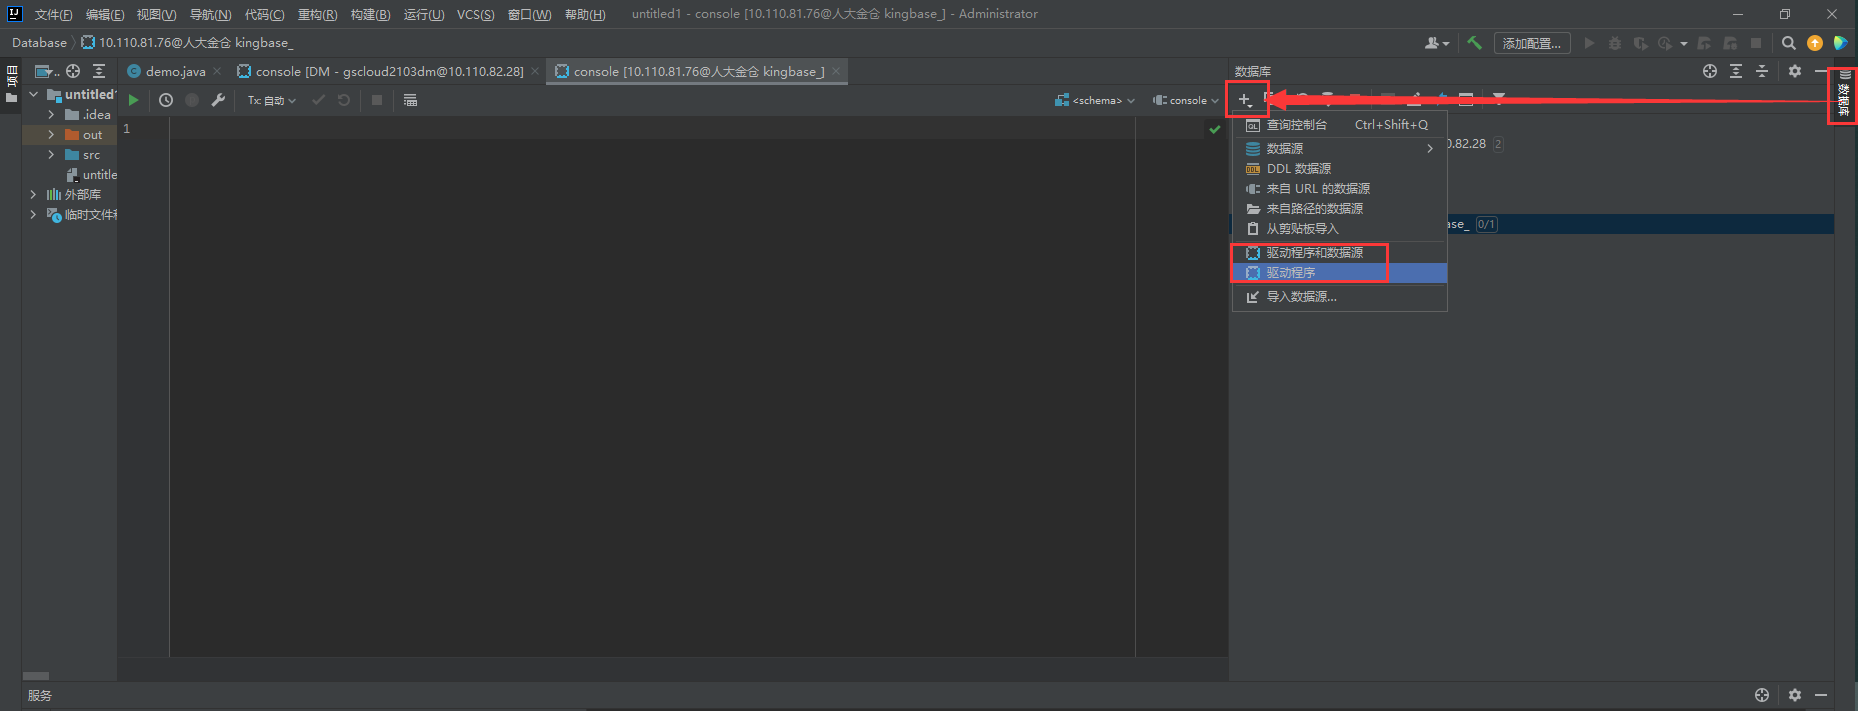Open the 数据库 panel gear settings

click(x=1795, y=71)
